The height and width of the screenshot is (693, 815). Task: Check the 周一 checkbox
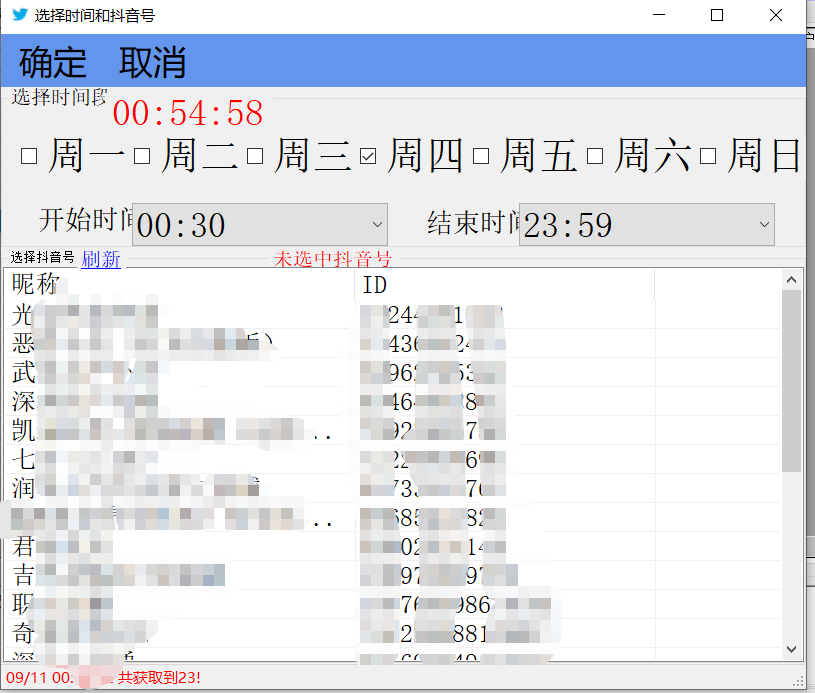[29, 157]
